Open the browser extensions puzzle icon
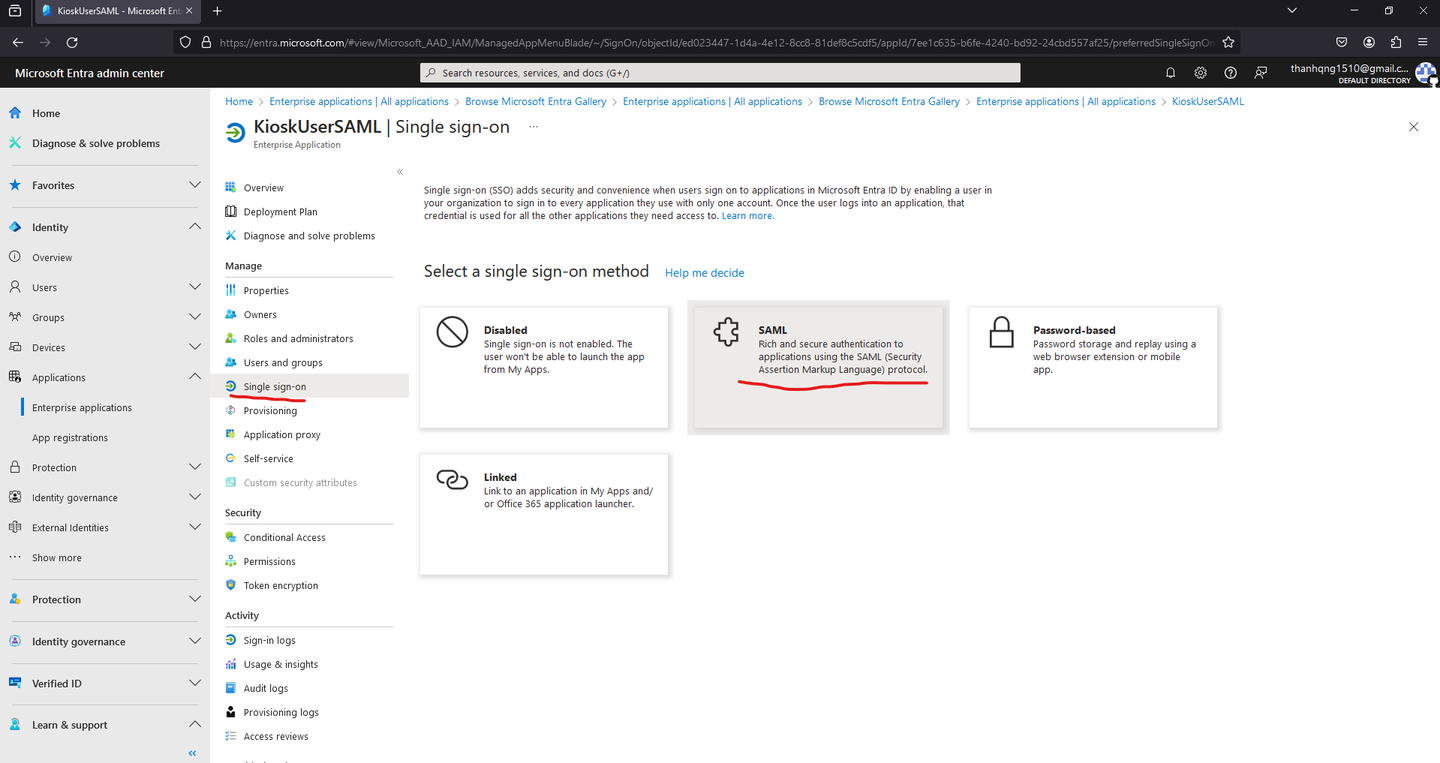Image resolution: width=1440 pixels, height=763 pixels. click(1396, 42)
